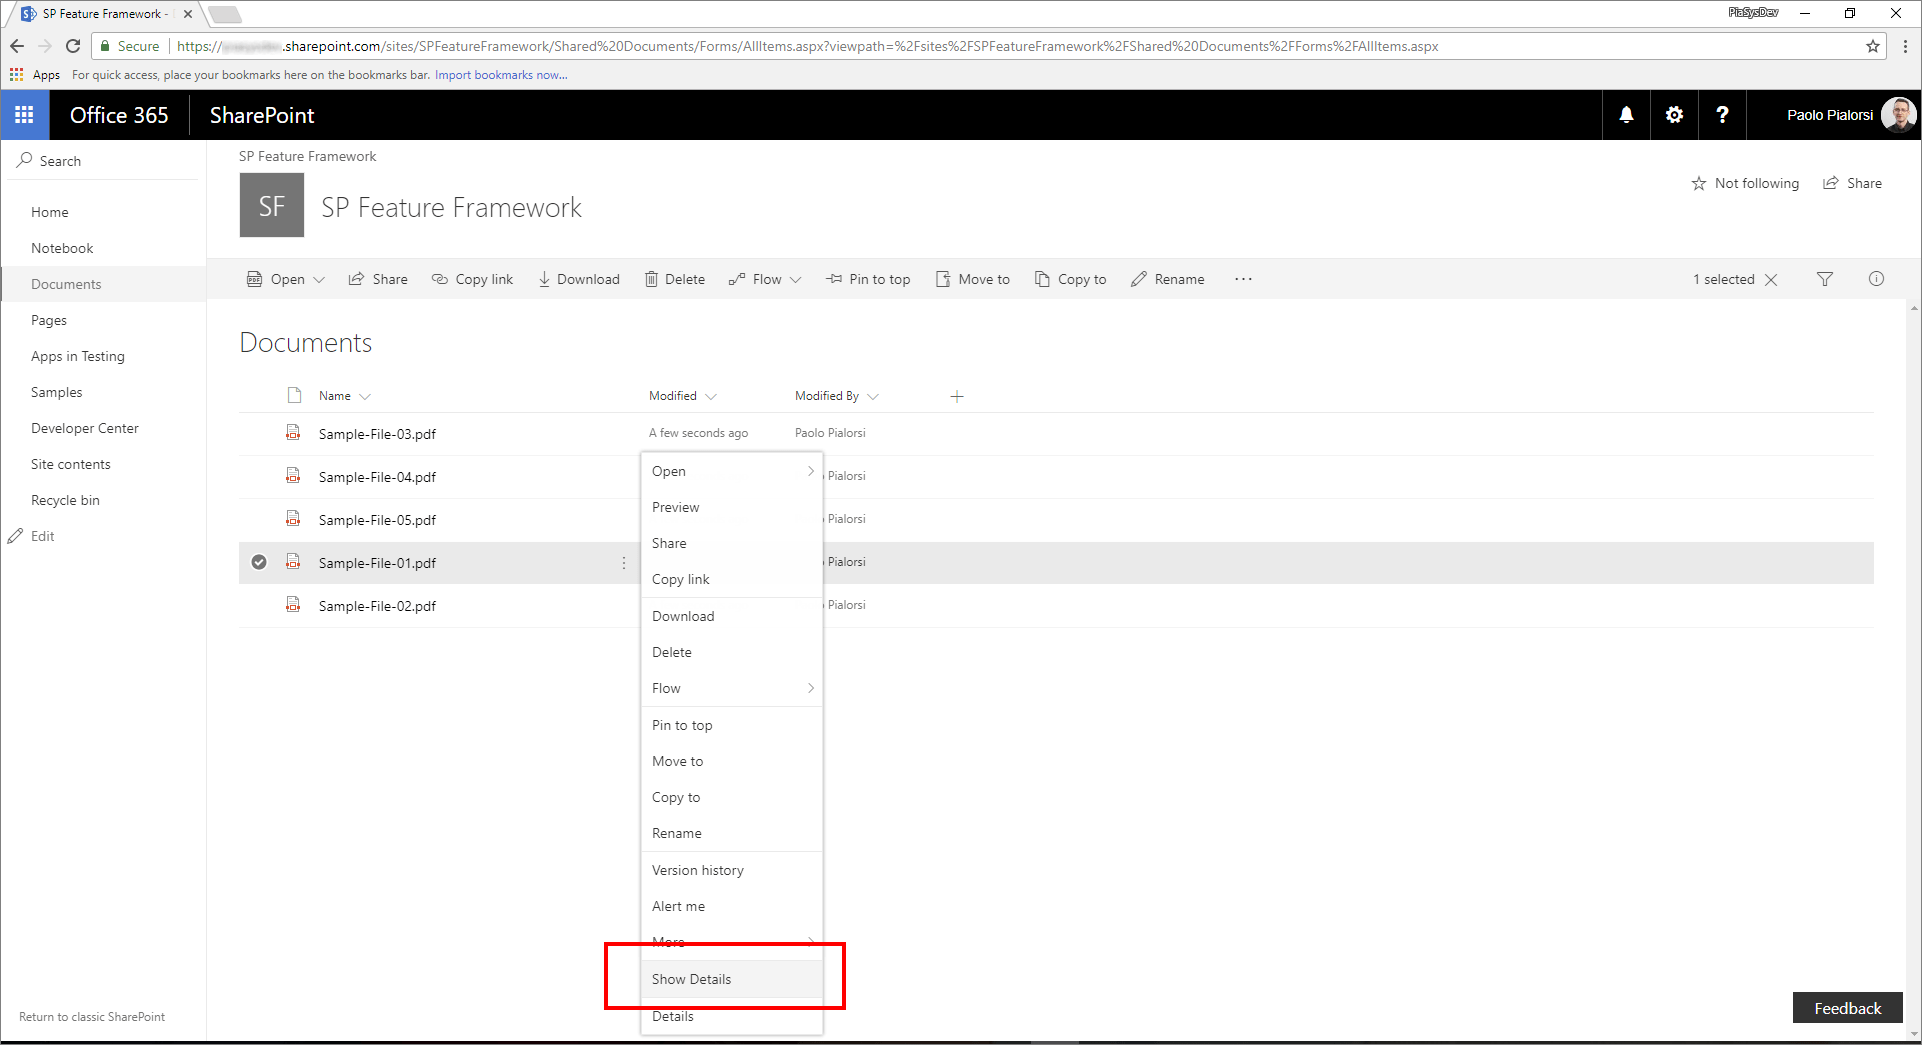This screenshot has width=1922, height=1045.
Task: Toggle Not following for the site
Action: tap(1745, 183)
